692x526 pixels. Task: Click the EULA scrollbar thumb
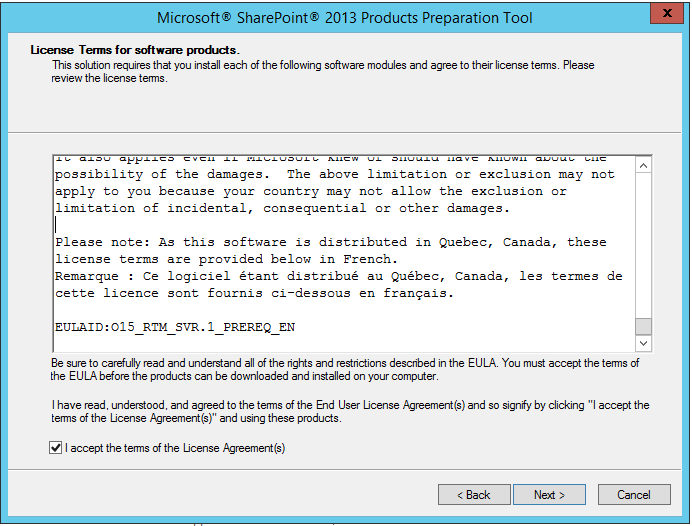tap(643, 326)
